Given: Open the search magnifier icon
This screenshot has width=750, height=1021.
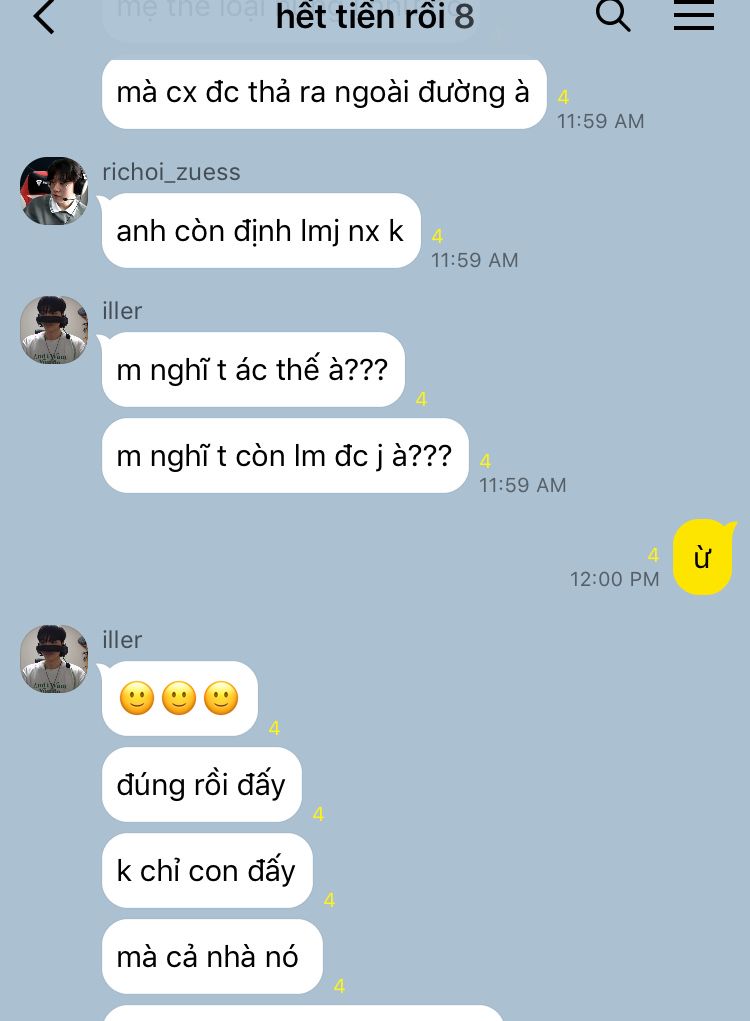Looking at the screenshot, I should click(613, 16).
